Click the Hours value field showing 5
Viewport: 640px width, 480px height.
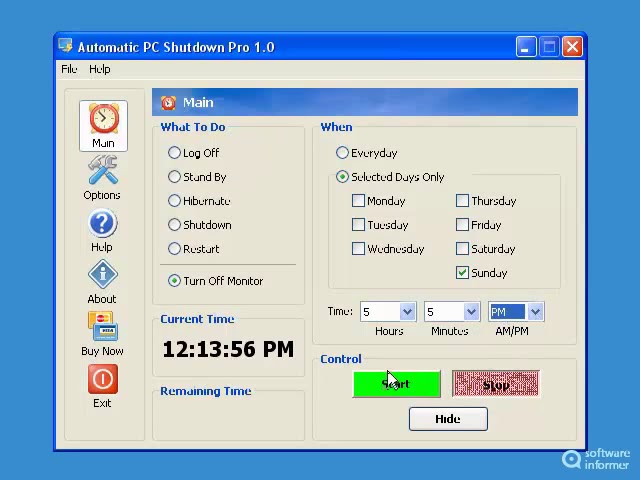(380, 312)
